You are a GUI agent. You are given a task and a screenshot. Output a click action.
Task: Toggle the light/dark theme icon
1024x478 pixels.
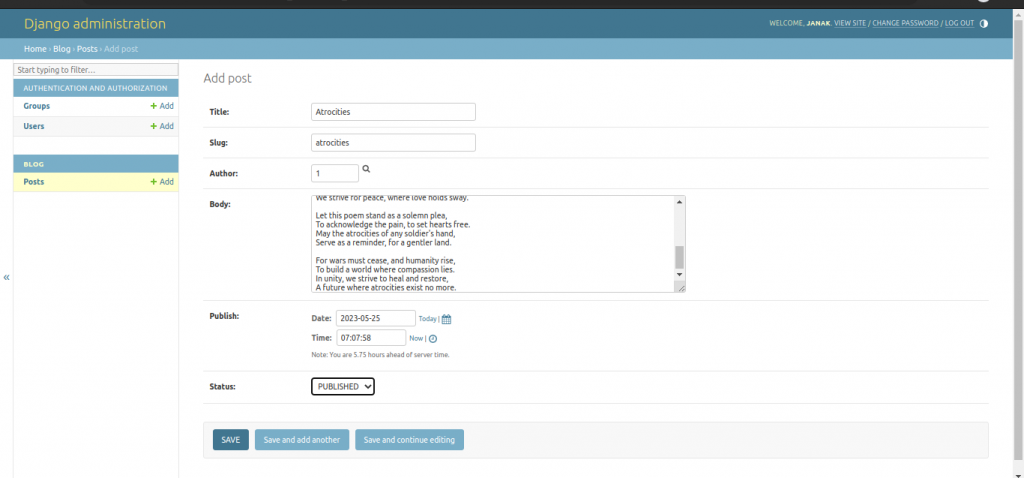tap(984, 24)
